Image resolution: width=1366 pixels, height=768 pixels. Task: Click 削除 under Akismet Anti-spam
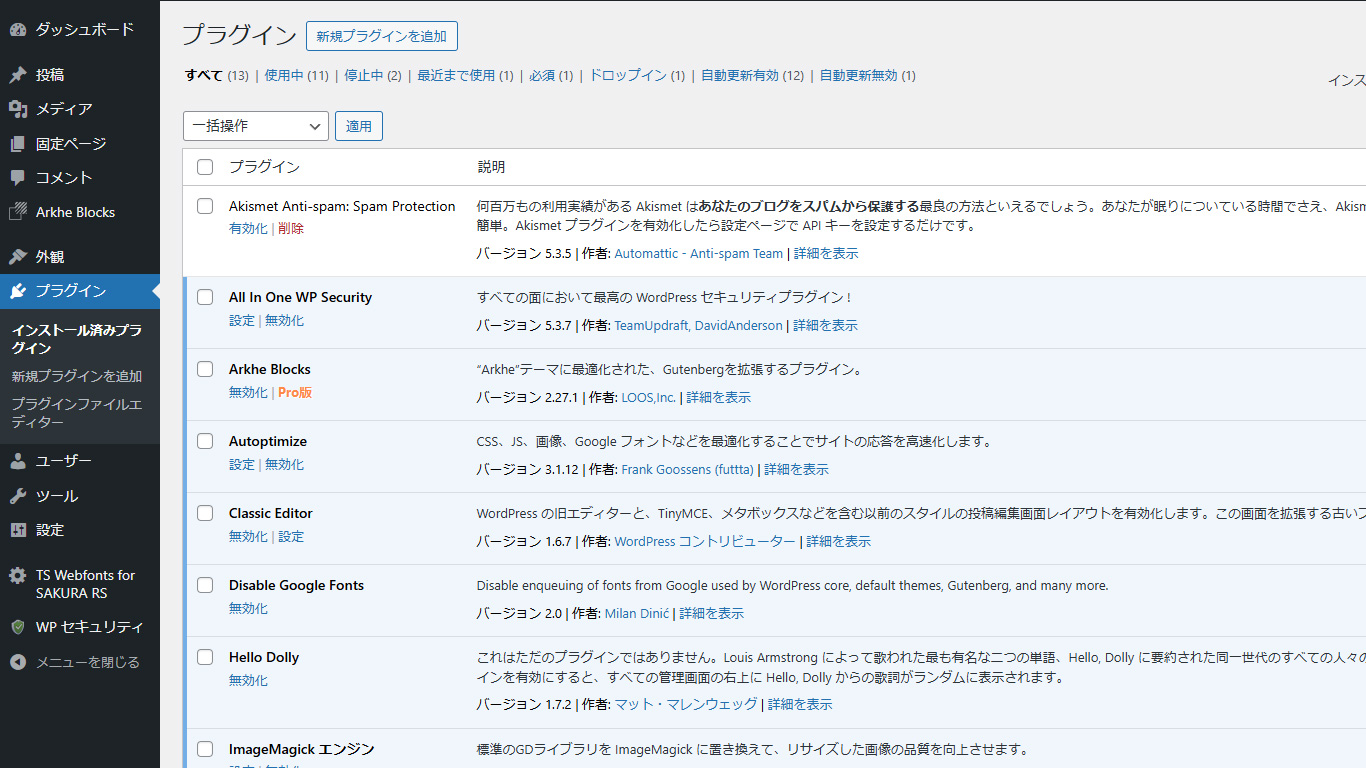pos(291,228)
